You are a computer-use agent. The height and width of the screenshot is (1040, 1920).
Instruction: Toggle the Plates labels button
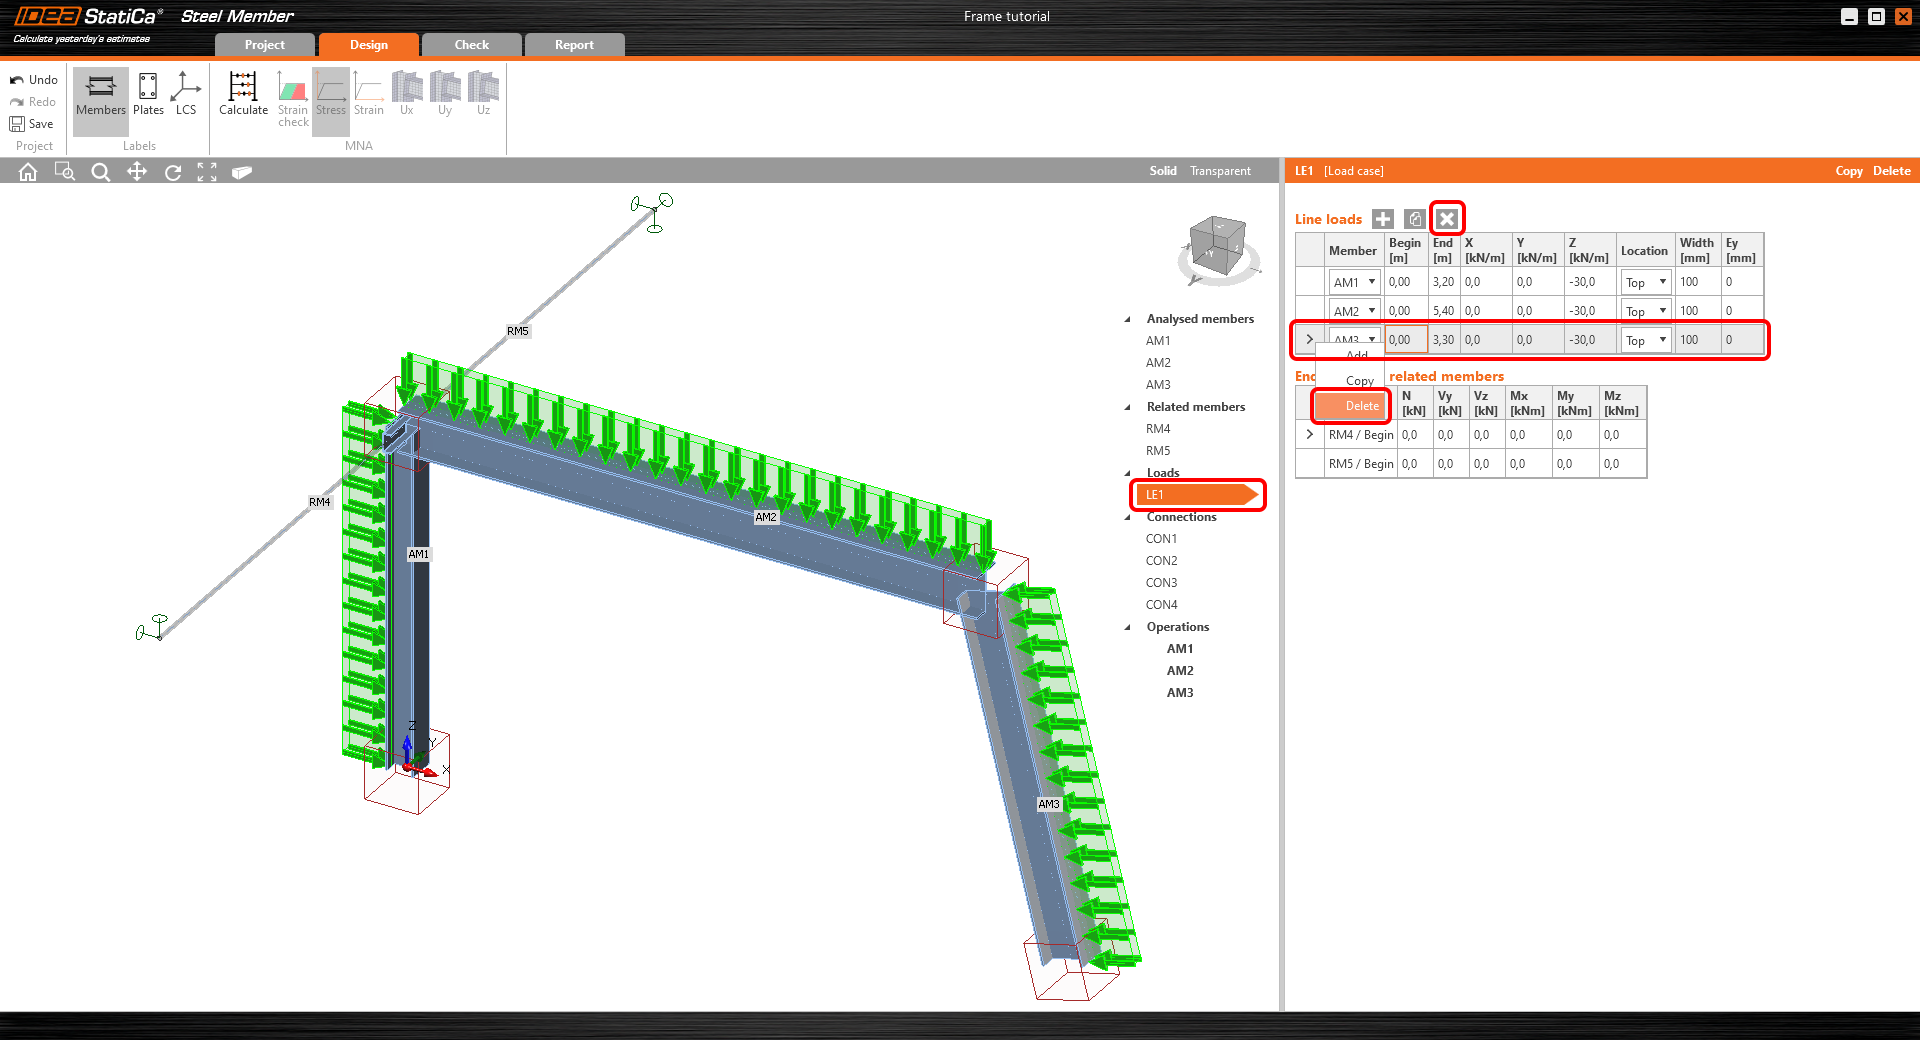(148, 94)
